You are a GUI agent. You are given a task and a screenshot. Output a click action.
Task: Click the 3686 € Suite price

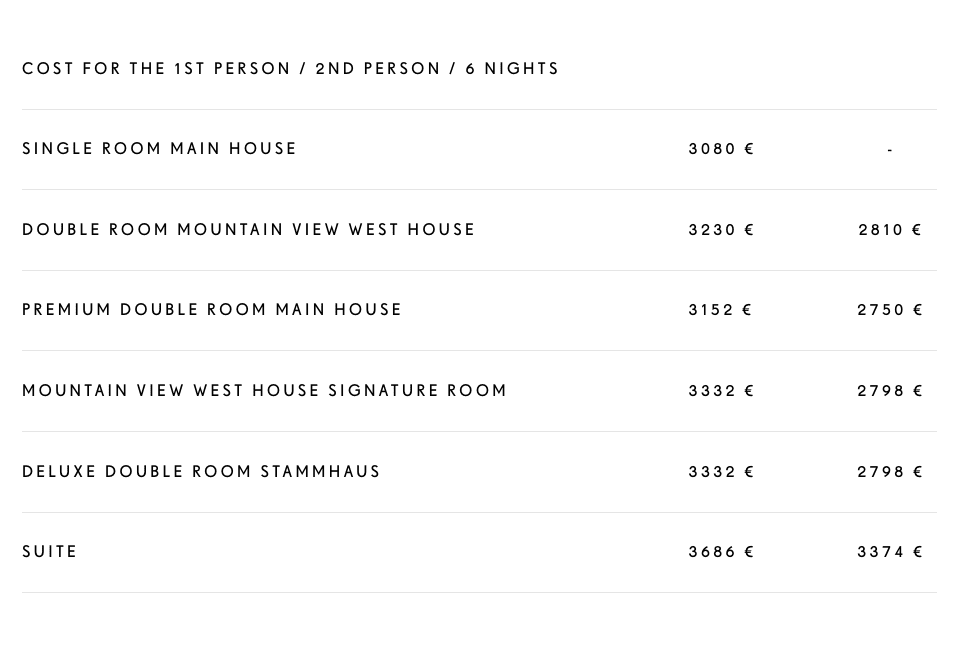(x=721, y=552)
